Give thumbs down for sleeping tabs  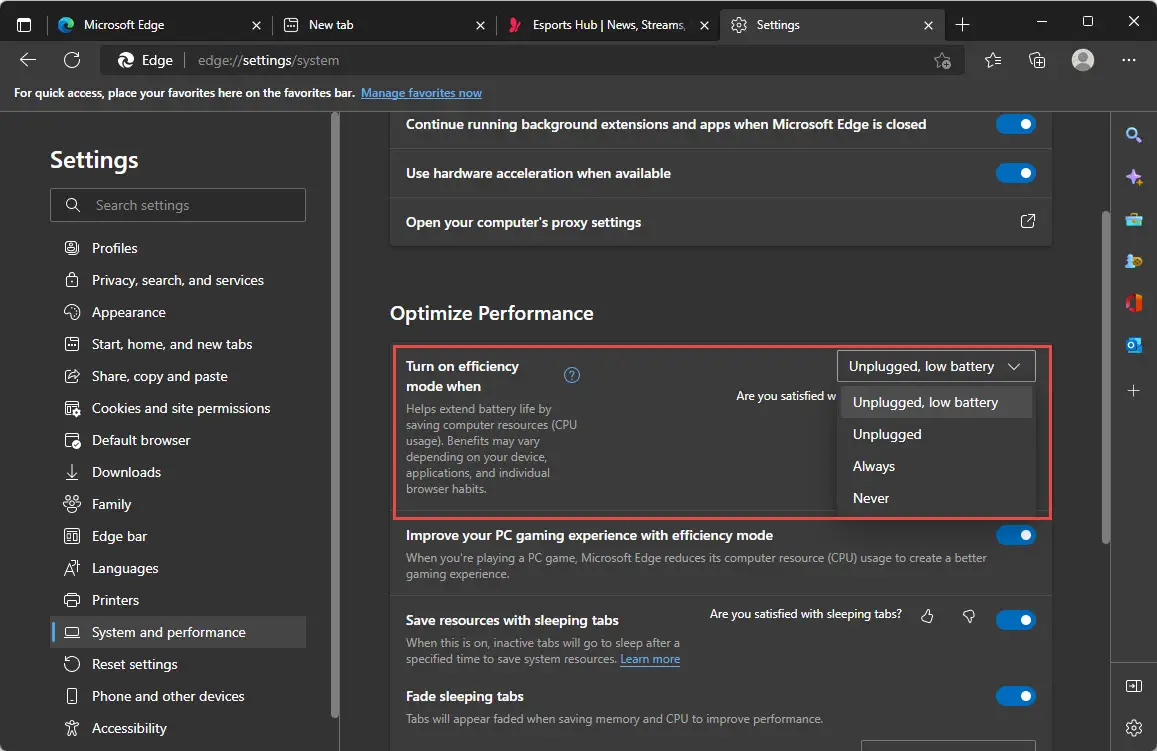pyautogui.click(x=969, y=616)
